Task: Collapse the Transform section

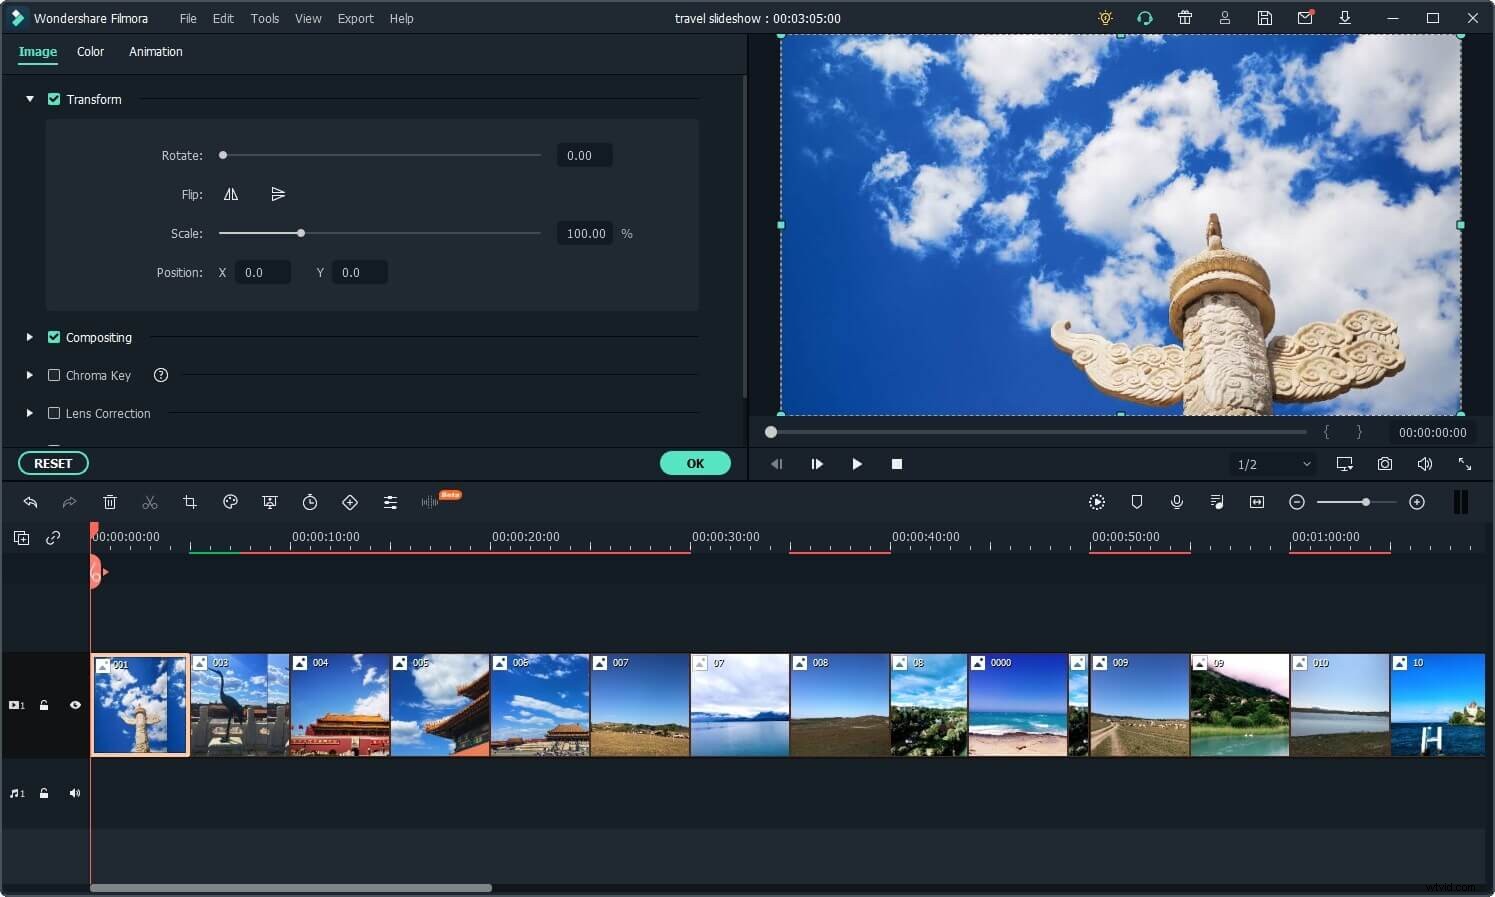Action: tap(29, 99)
